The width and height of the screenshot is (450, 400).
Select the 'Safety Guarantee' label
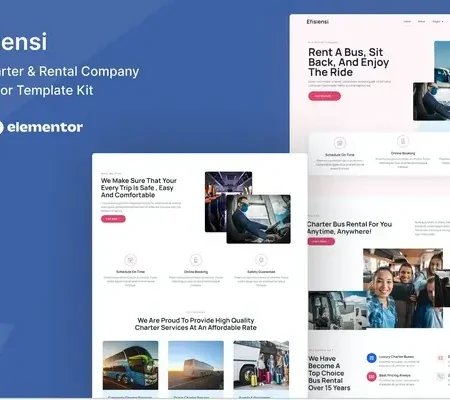[x=261, y=272]
